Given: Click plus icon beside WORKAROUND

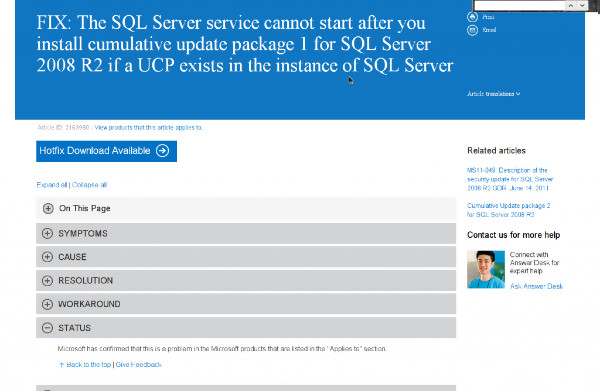Looking at the screenshot, I should coord(47,304).
